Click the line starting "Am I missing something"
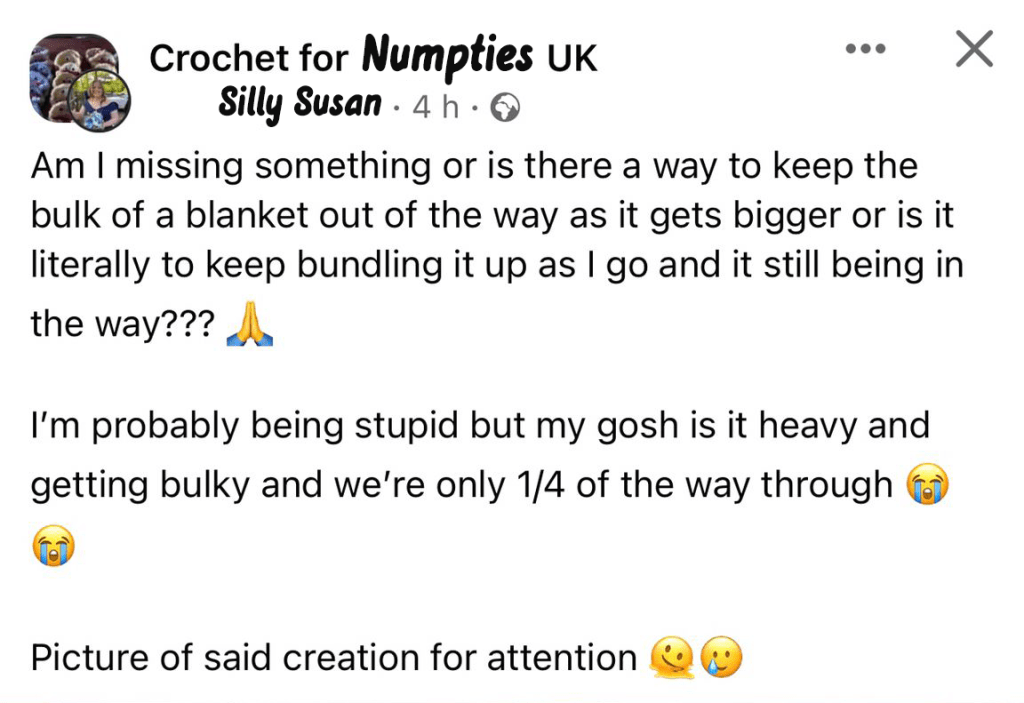Image resolution: width=1024 pixels, height=703 pixels. coord(474,166)
